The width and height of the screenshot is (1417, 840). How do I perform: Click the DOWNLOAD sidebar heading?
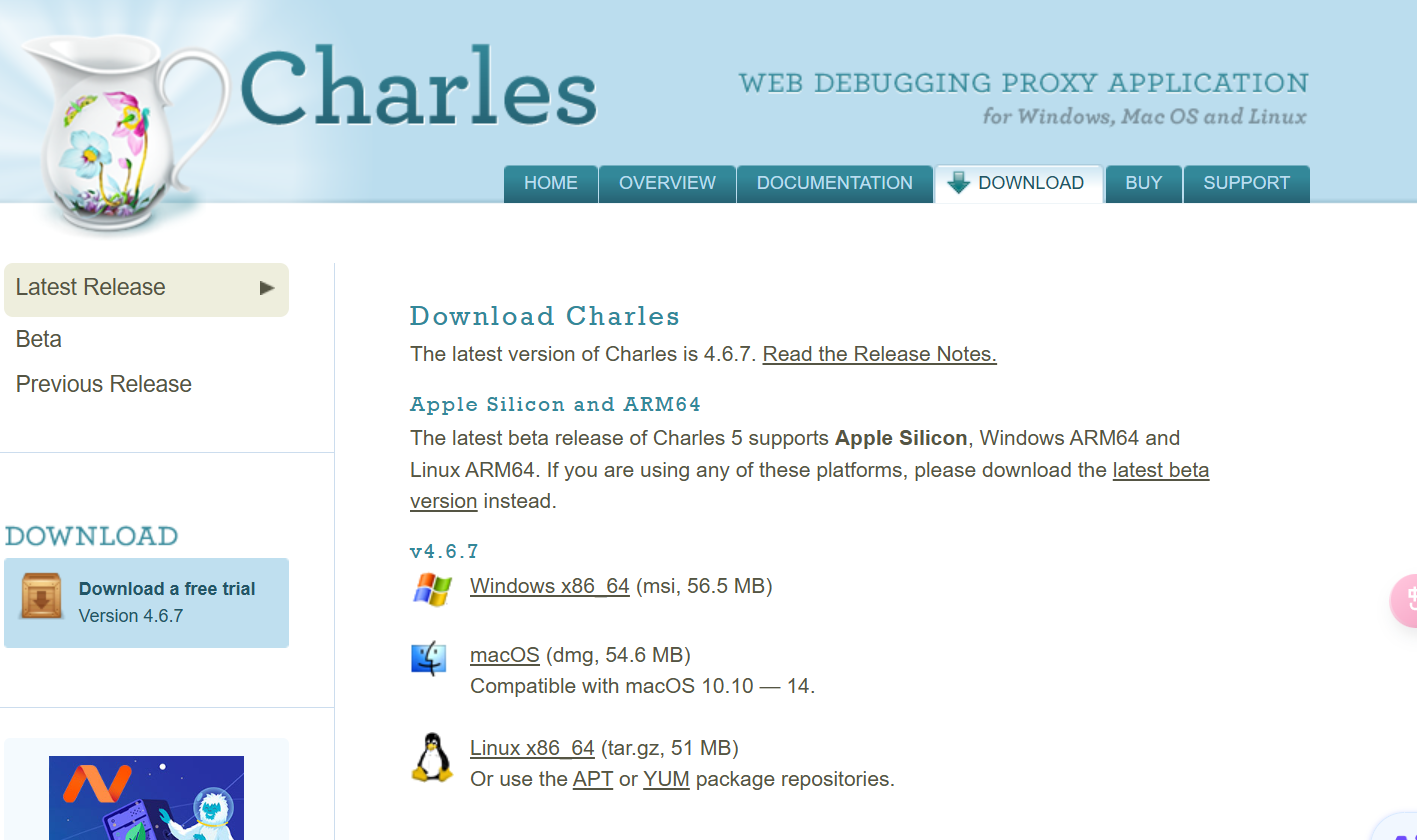point(92,536)
